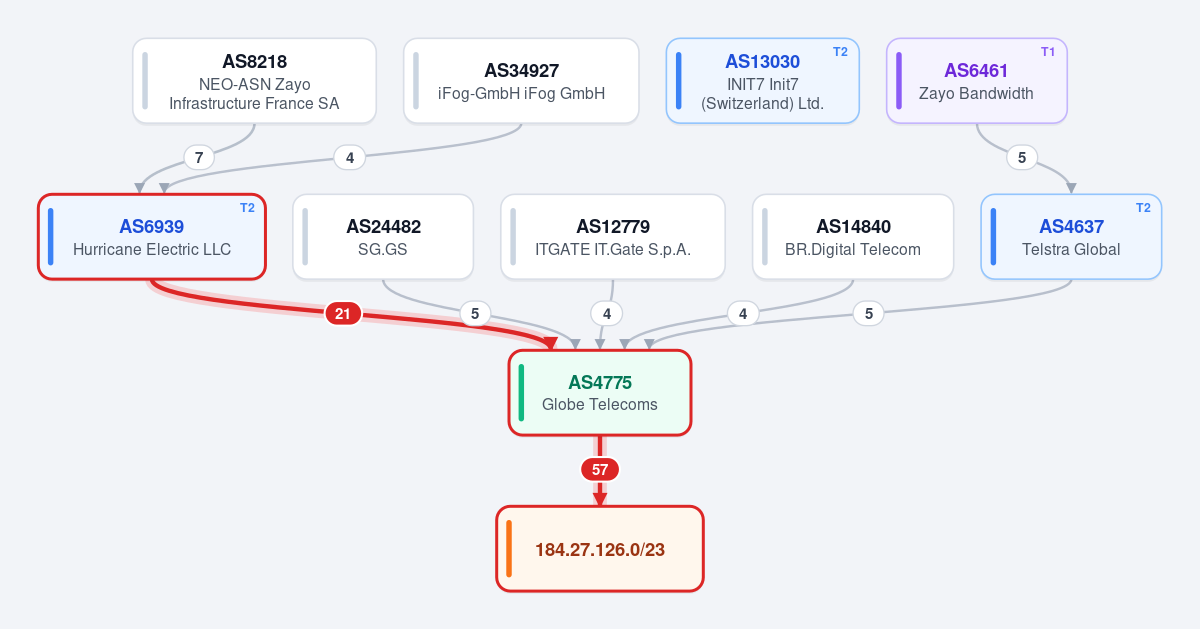The image size is (1200, 629).
Task: Select the AS14840 BR.Digital Telecom node
Action: pos(853,237)
